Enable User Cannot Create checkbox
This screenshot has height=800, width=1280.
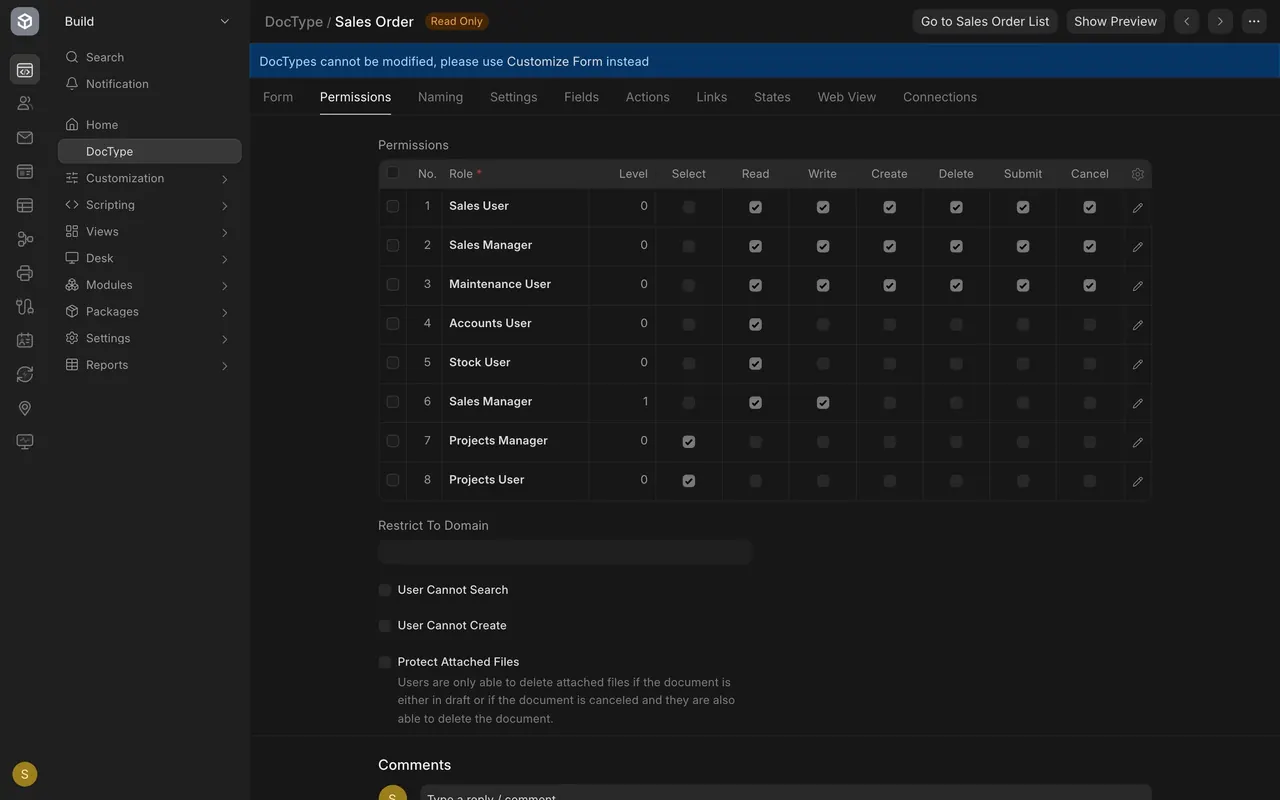(384, 626)
